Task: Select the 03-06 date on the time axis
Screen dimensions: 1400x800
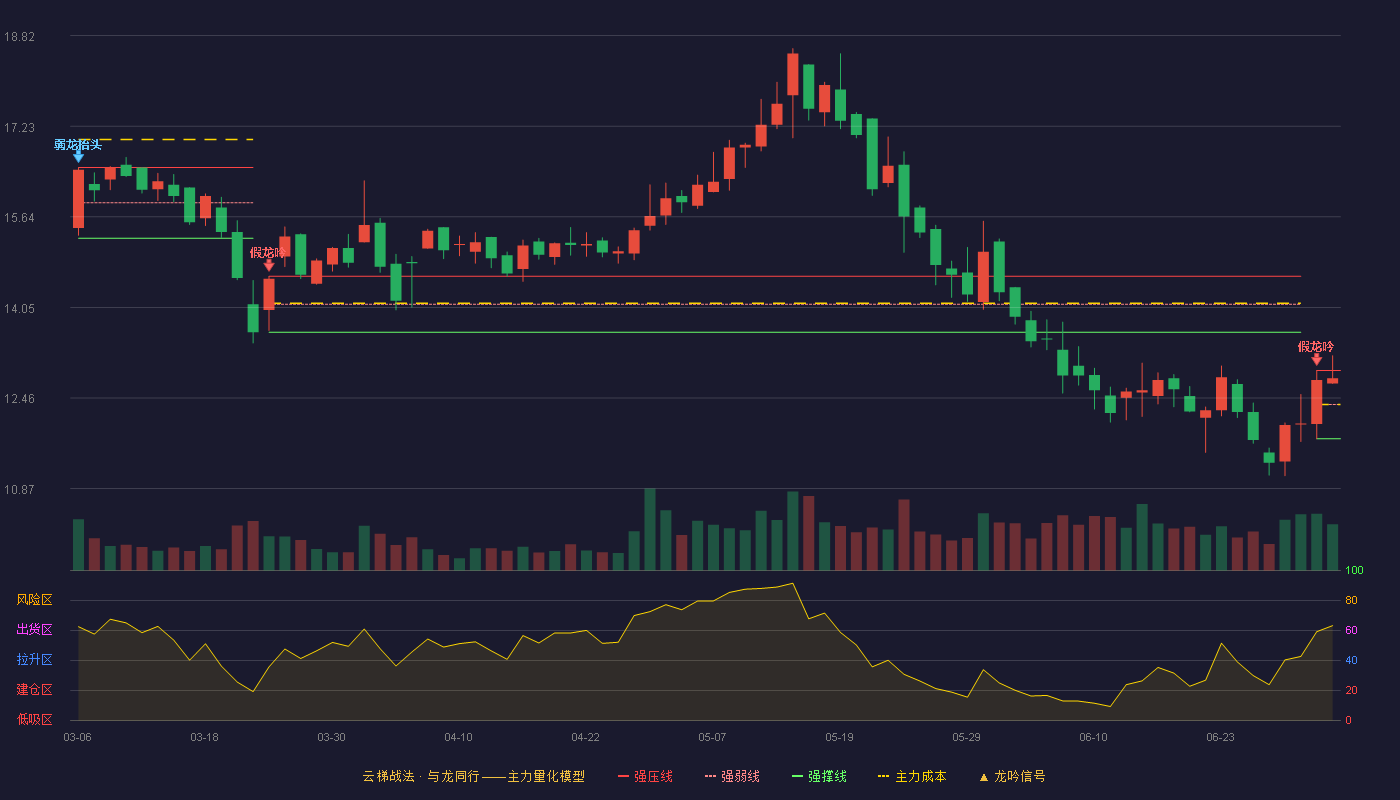Action: tap(77, 737)
